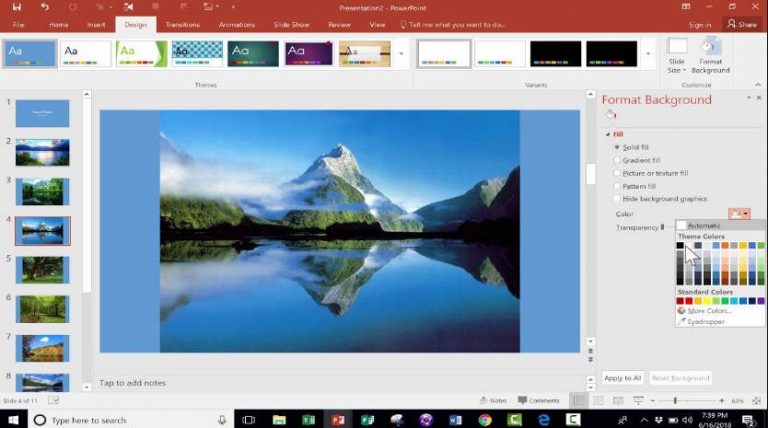Expand the Variants gallery more arrow
768x428 pixels.
pos(648,54)
